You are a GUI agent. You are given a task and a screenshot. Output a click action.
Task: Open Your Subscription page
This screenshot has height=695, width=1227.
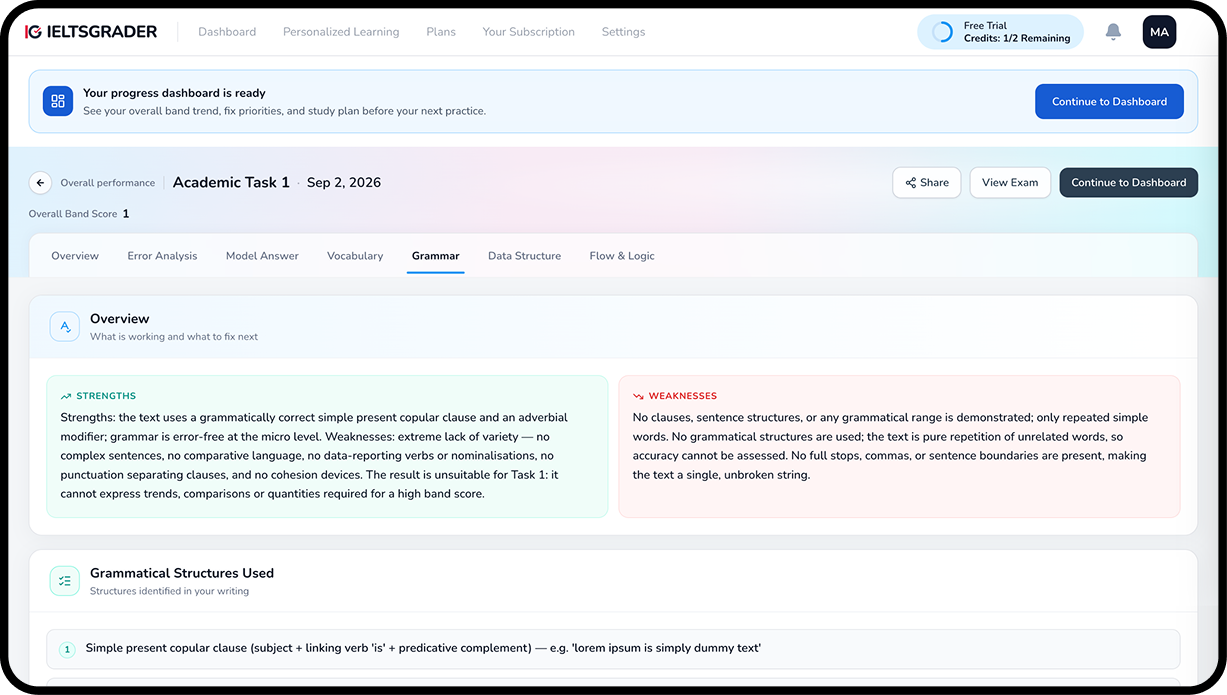pyautogui.click(x=528, y=32)
